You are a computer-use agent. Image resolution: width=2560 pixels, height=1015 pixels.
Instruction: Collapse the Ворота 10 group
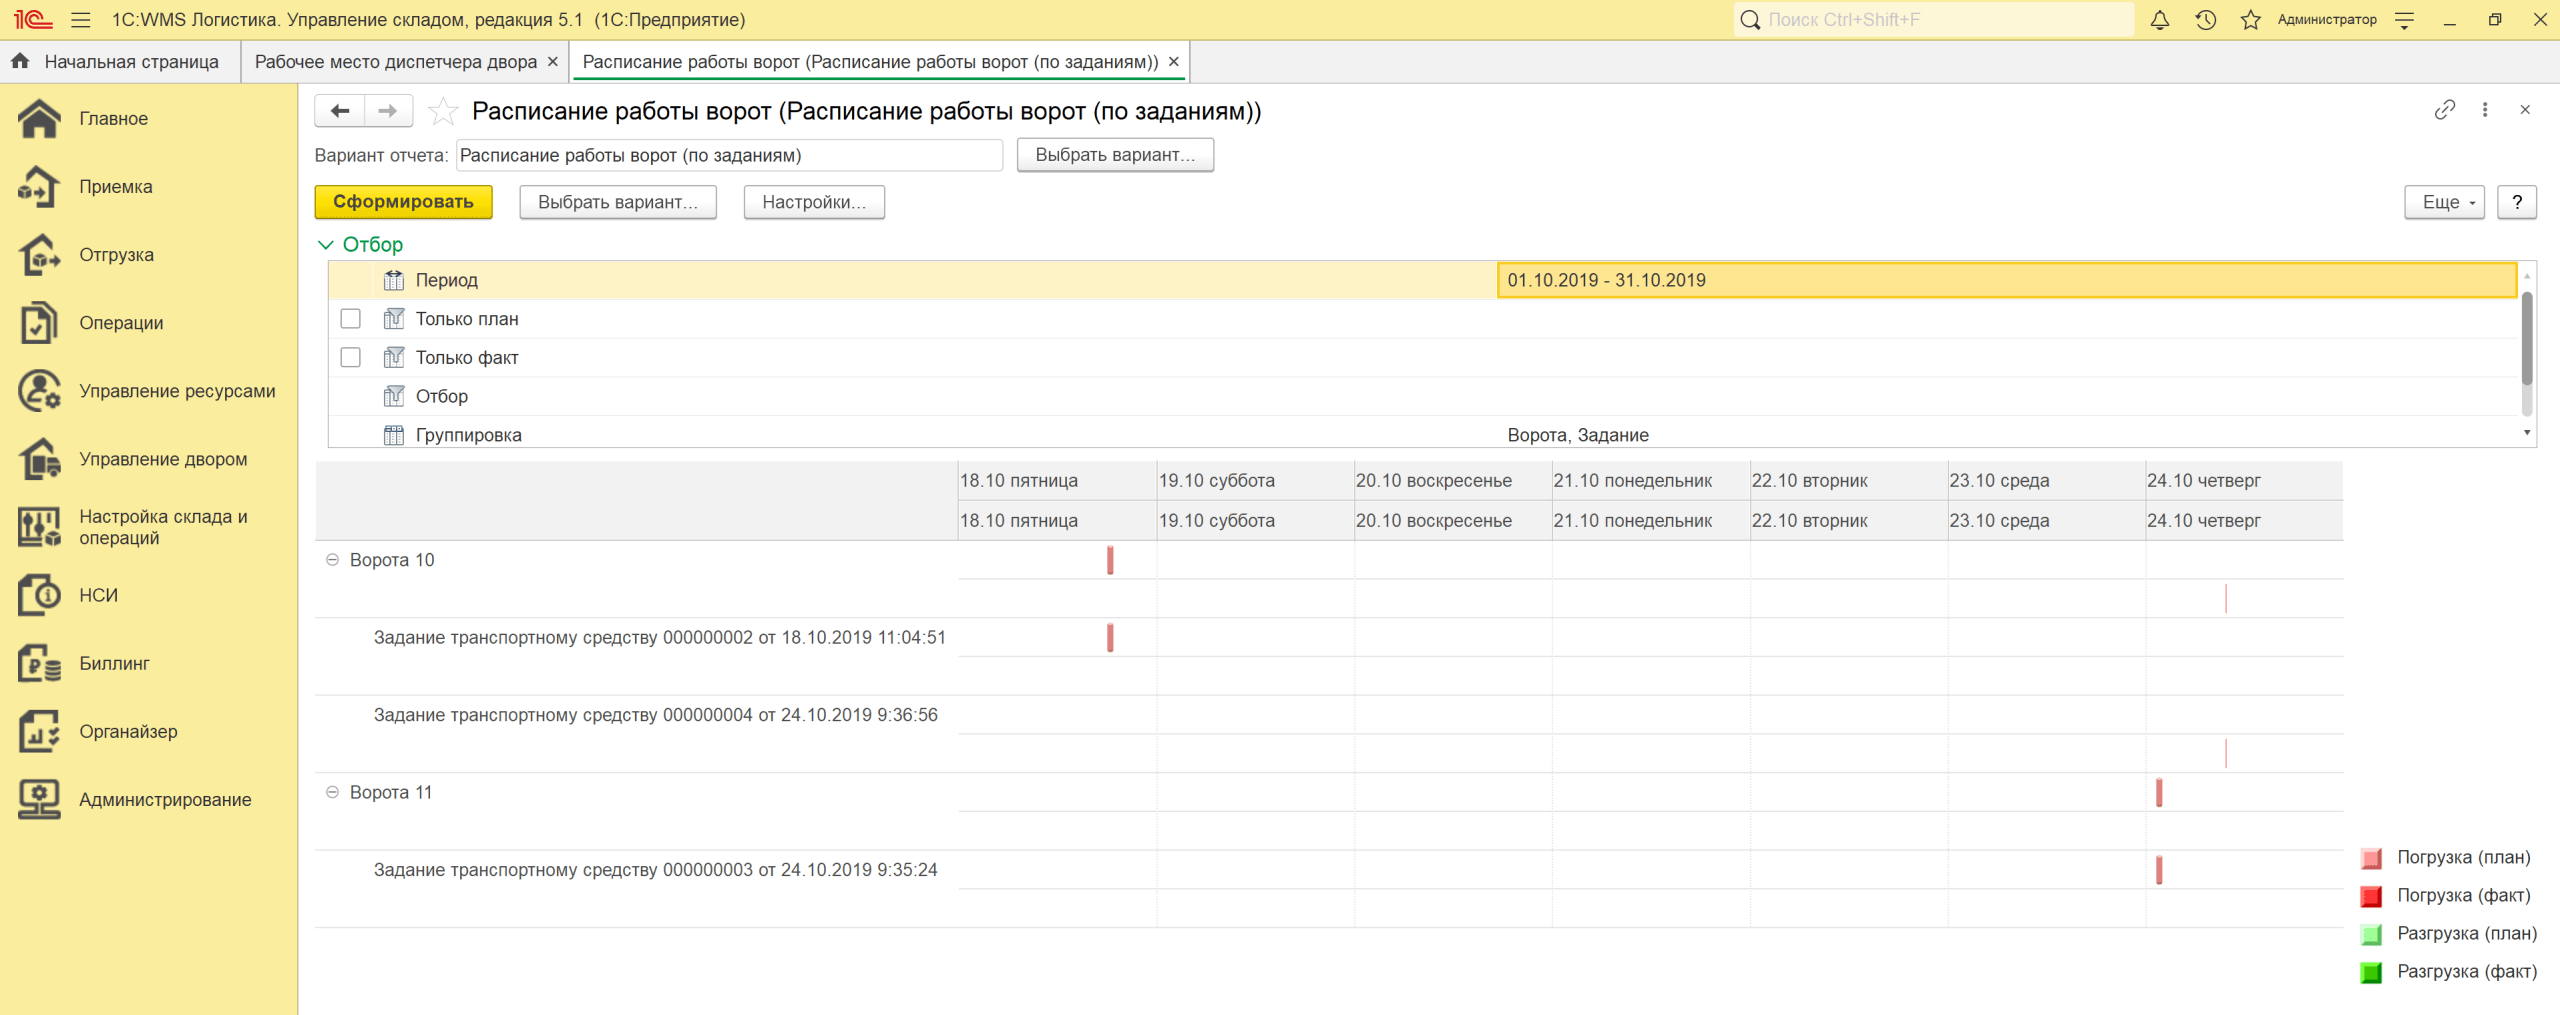coord(333,560)
